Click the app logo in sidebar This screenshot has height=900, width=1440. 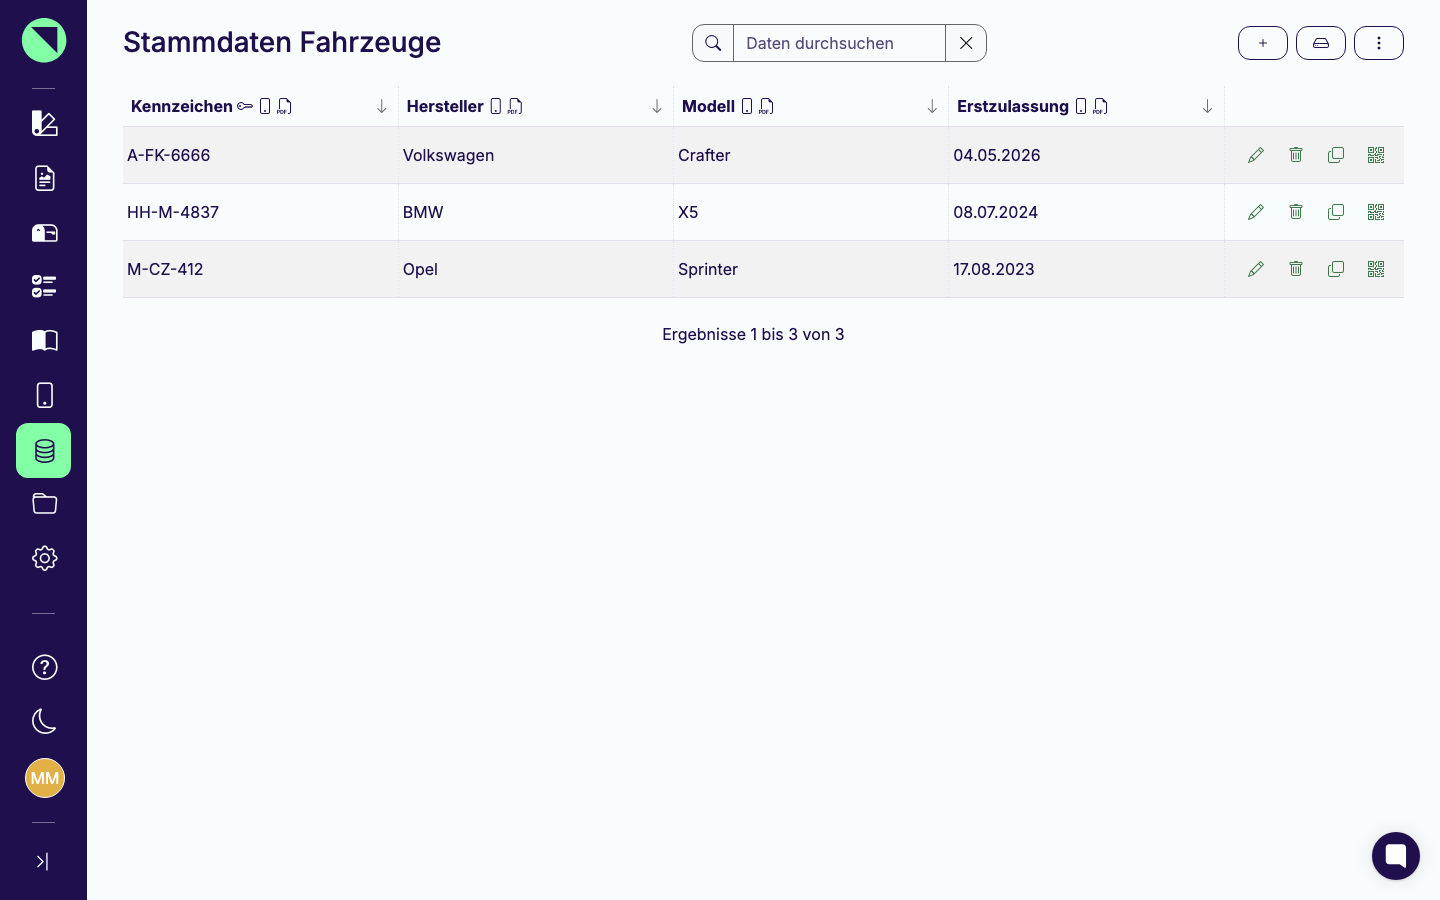44,40
